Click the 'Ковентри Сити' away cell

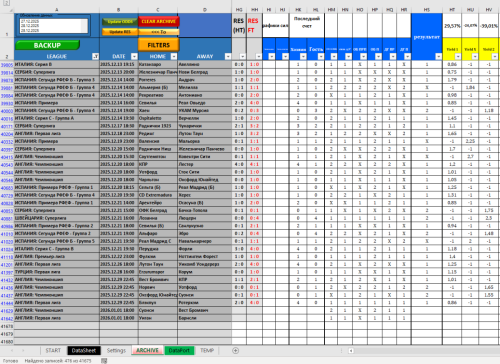[x=204, y=156]
